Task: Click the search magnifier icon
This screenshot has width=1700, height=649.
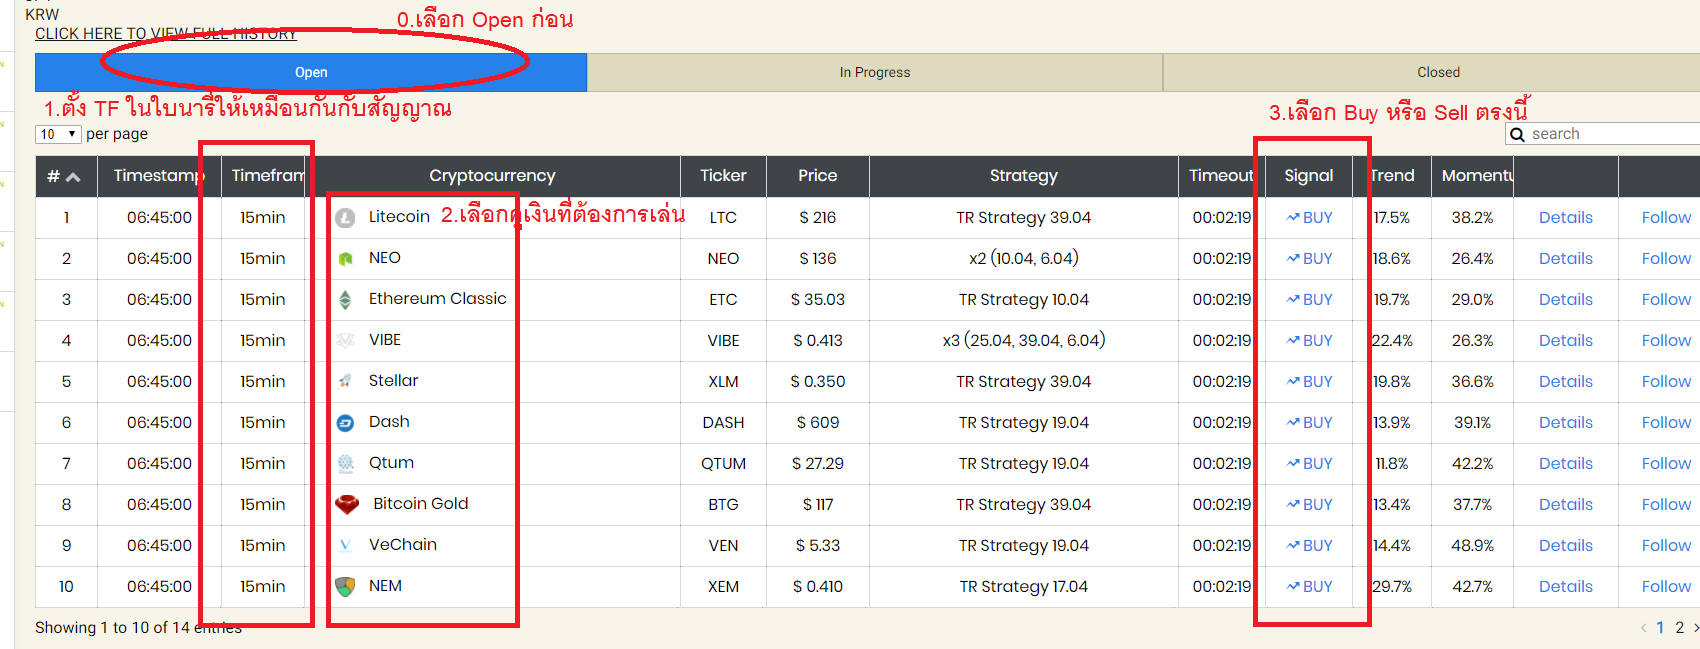Action: (x=1518, y=135)
